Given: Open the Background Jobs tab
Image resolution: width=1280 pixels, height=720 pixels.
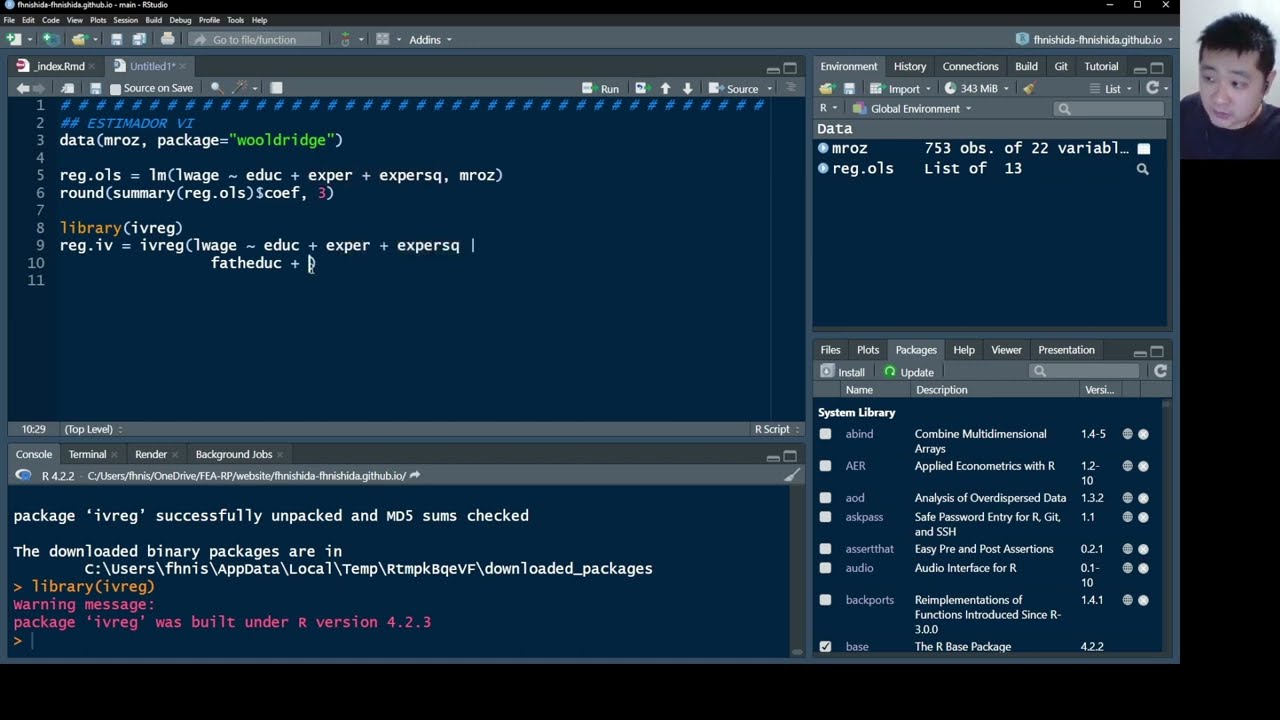Looking at the screenshot, I should click(233, 454).
